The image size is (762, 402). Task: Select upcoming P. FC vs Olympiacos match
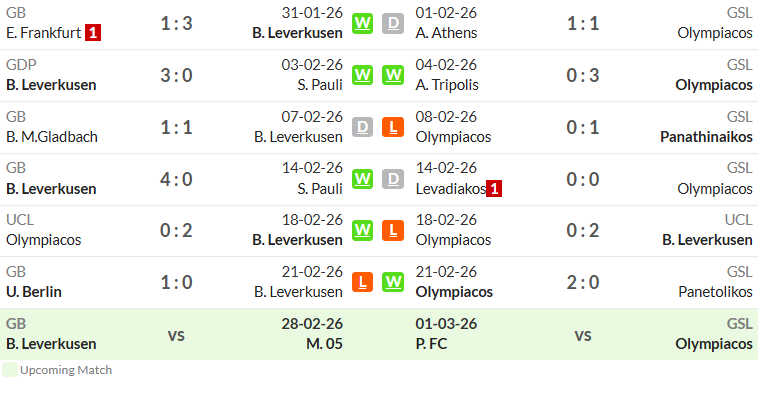pyautogui.click(x=584, y=334)
